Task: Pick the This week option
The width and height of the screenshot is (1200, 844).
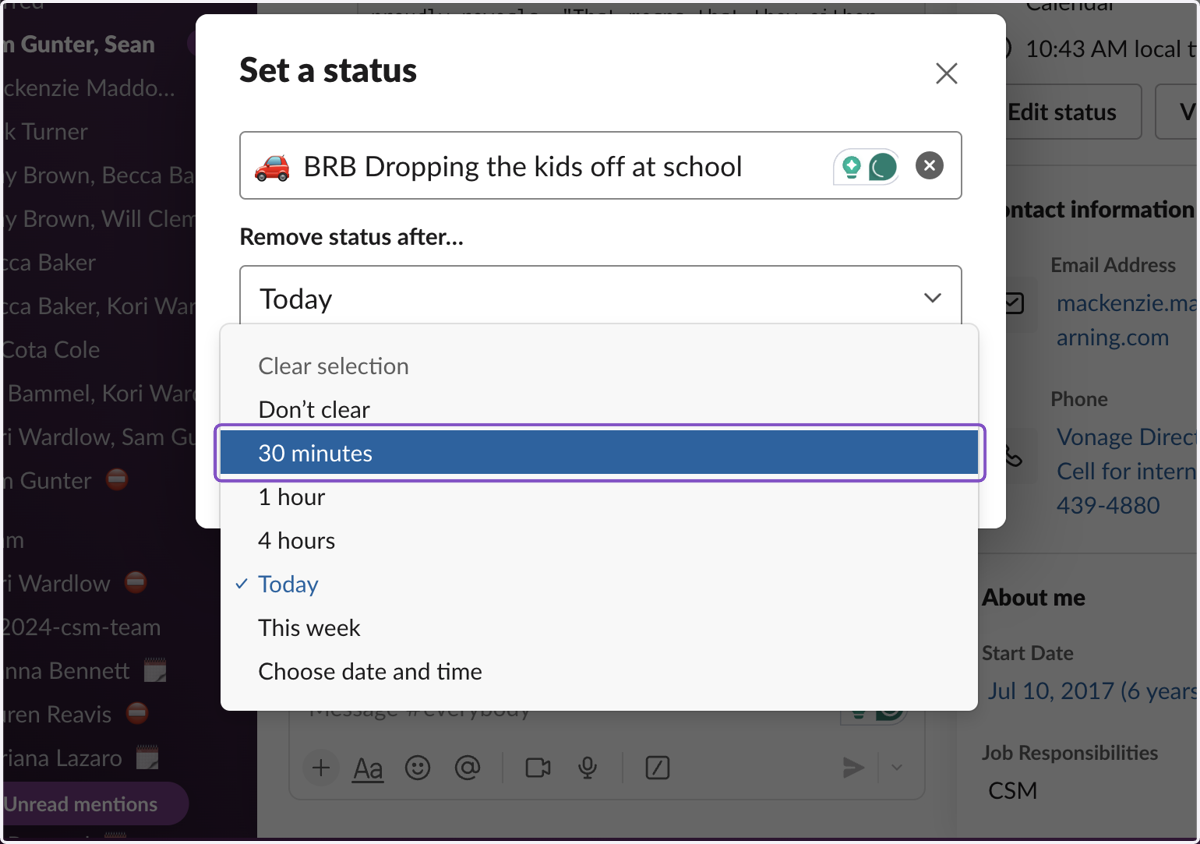Action: click(x=599, y=628)
